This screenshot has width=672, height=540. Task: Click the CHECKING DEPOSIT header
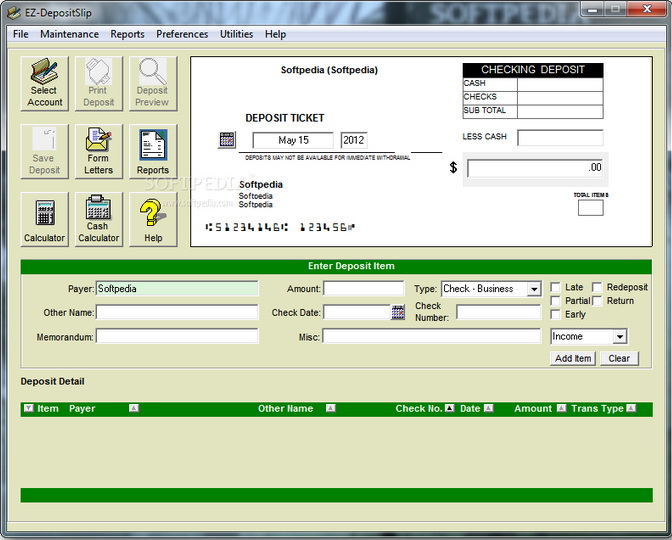click(x=533, y=70)
